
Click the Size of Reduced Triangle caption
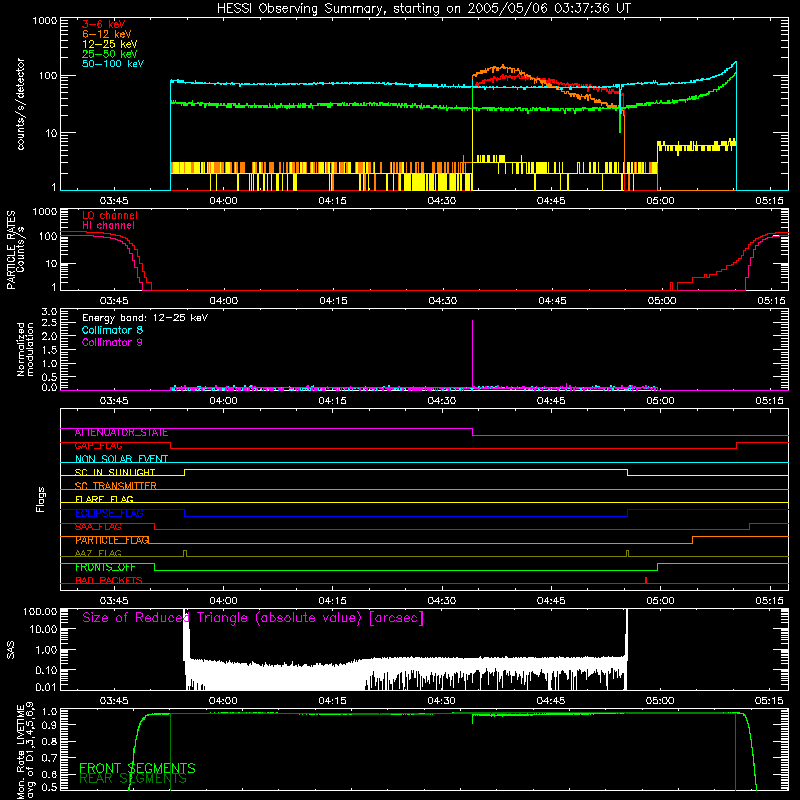click(253, 618)
